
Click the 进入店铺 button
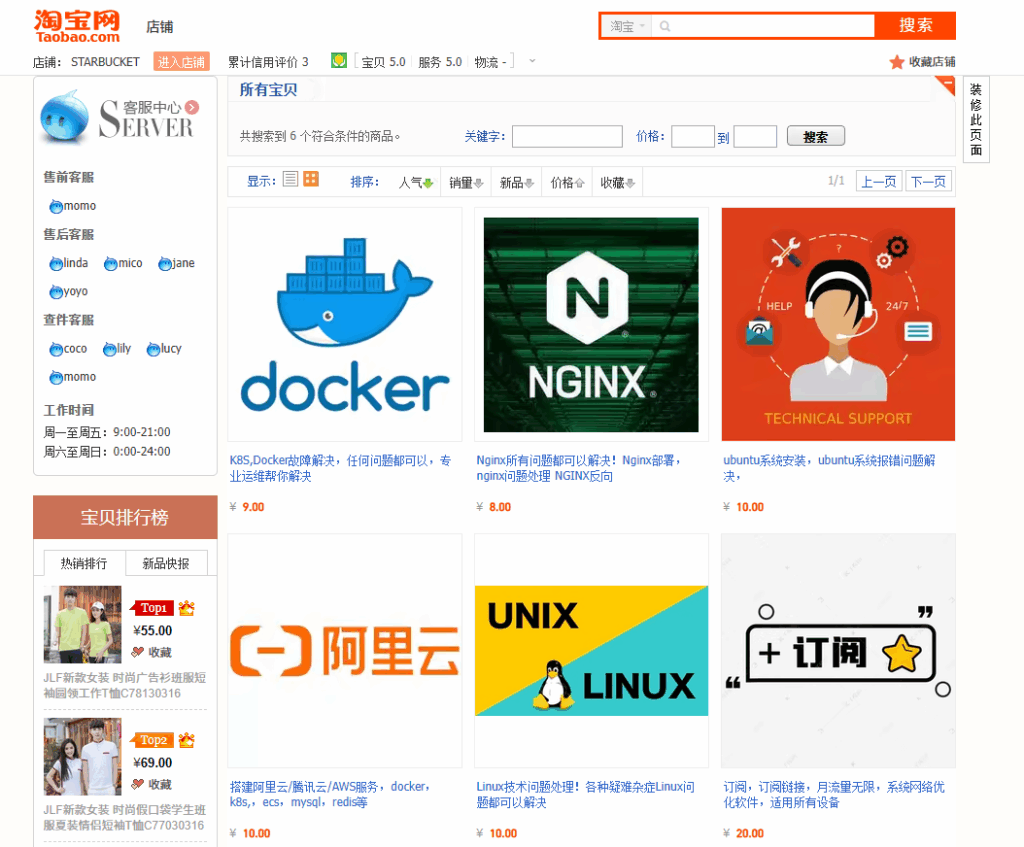coord(182,61)
